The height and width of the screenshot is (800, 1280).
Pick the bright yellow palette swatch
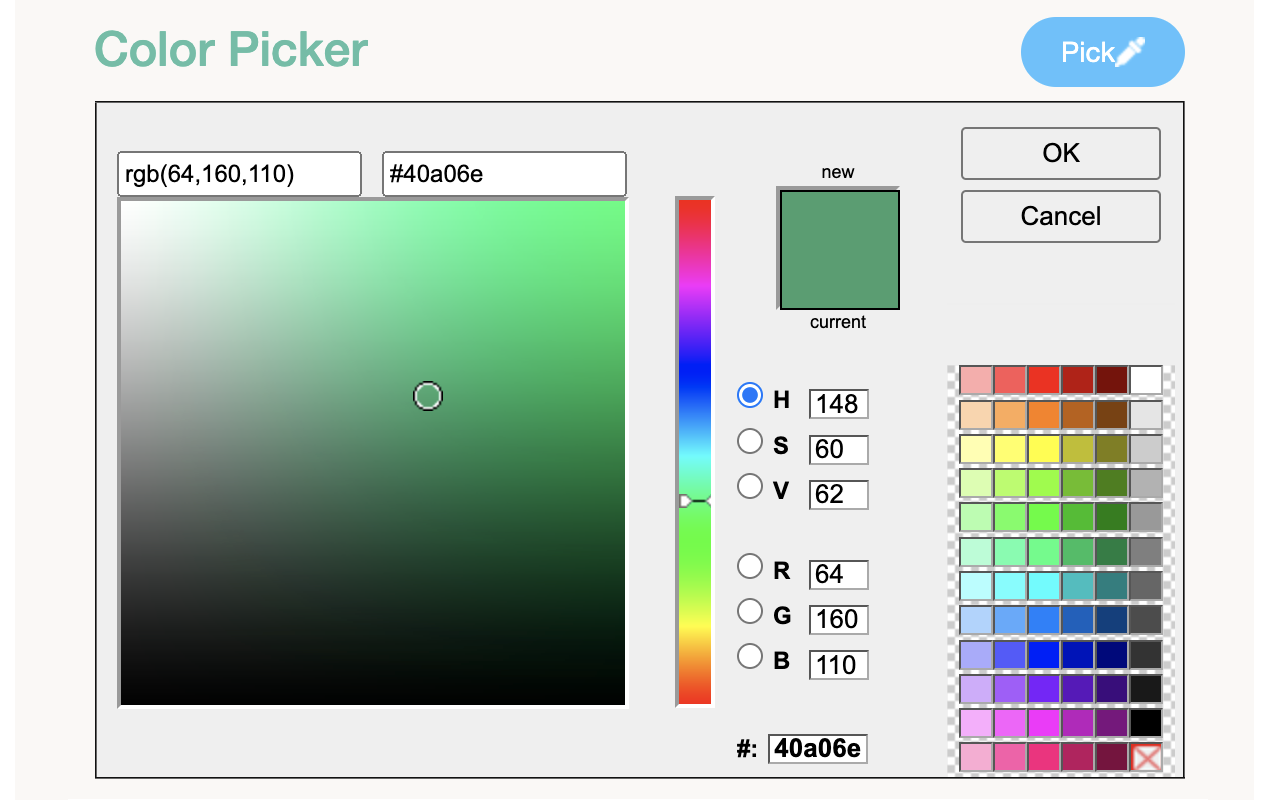(1044, 449)
